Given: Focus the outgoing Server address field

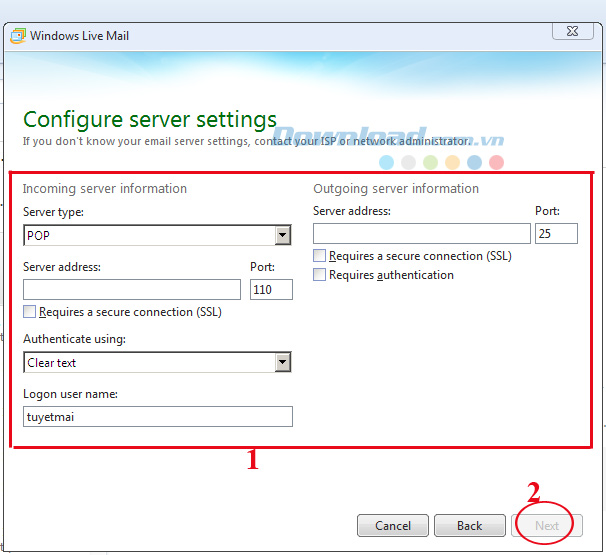Looking at the screenshot, I should click(422, 233).
